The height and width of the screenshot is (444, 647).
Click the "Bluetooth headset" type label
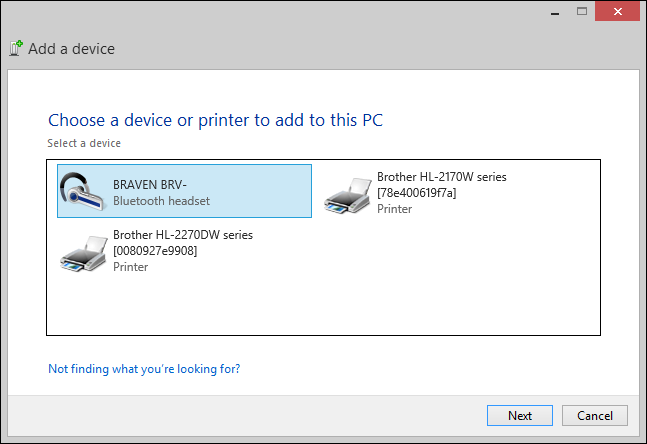tap(161, 201)
